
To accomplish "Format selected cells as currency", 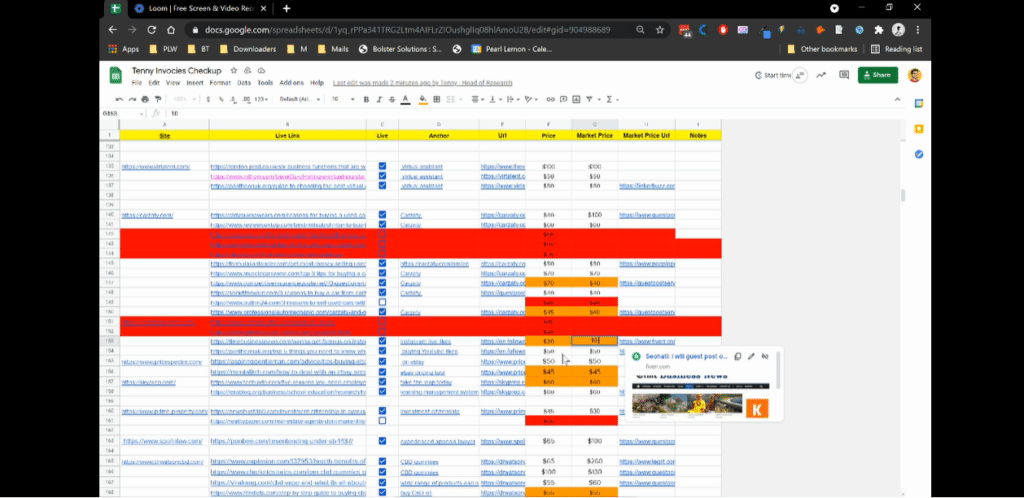I will (208, 99).
